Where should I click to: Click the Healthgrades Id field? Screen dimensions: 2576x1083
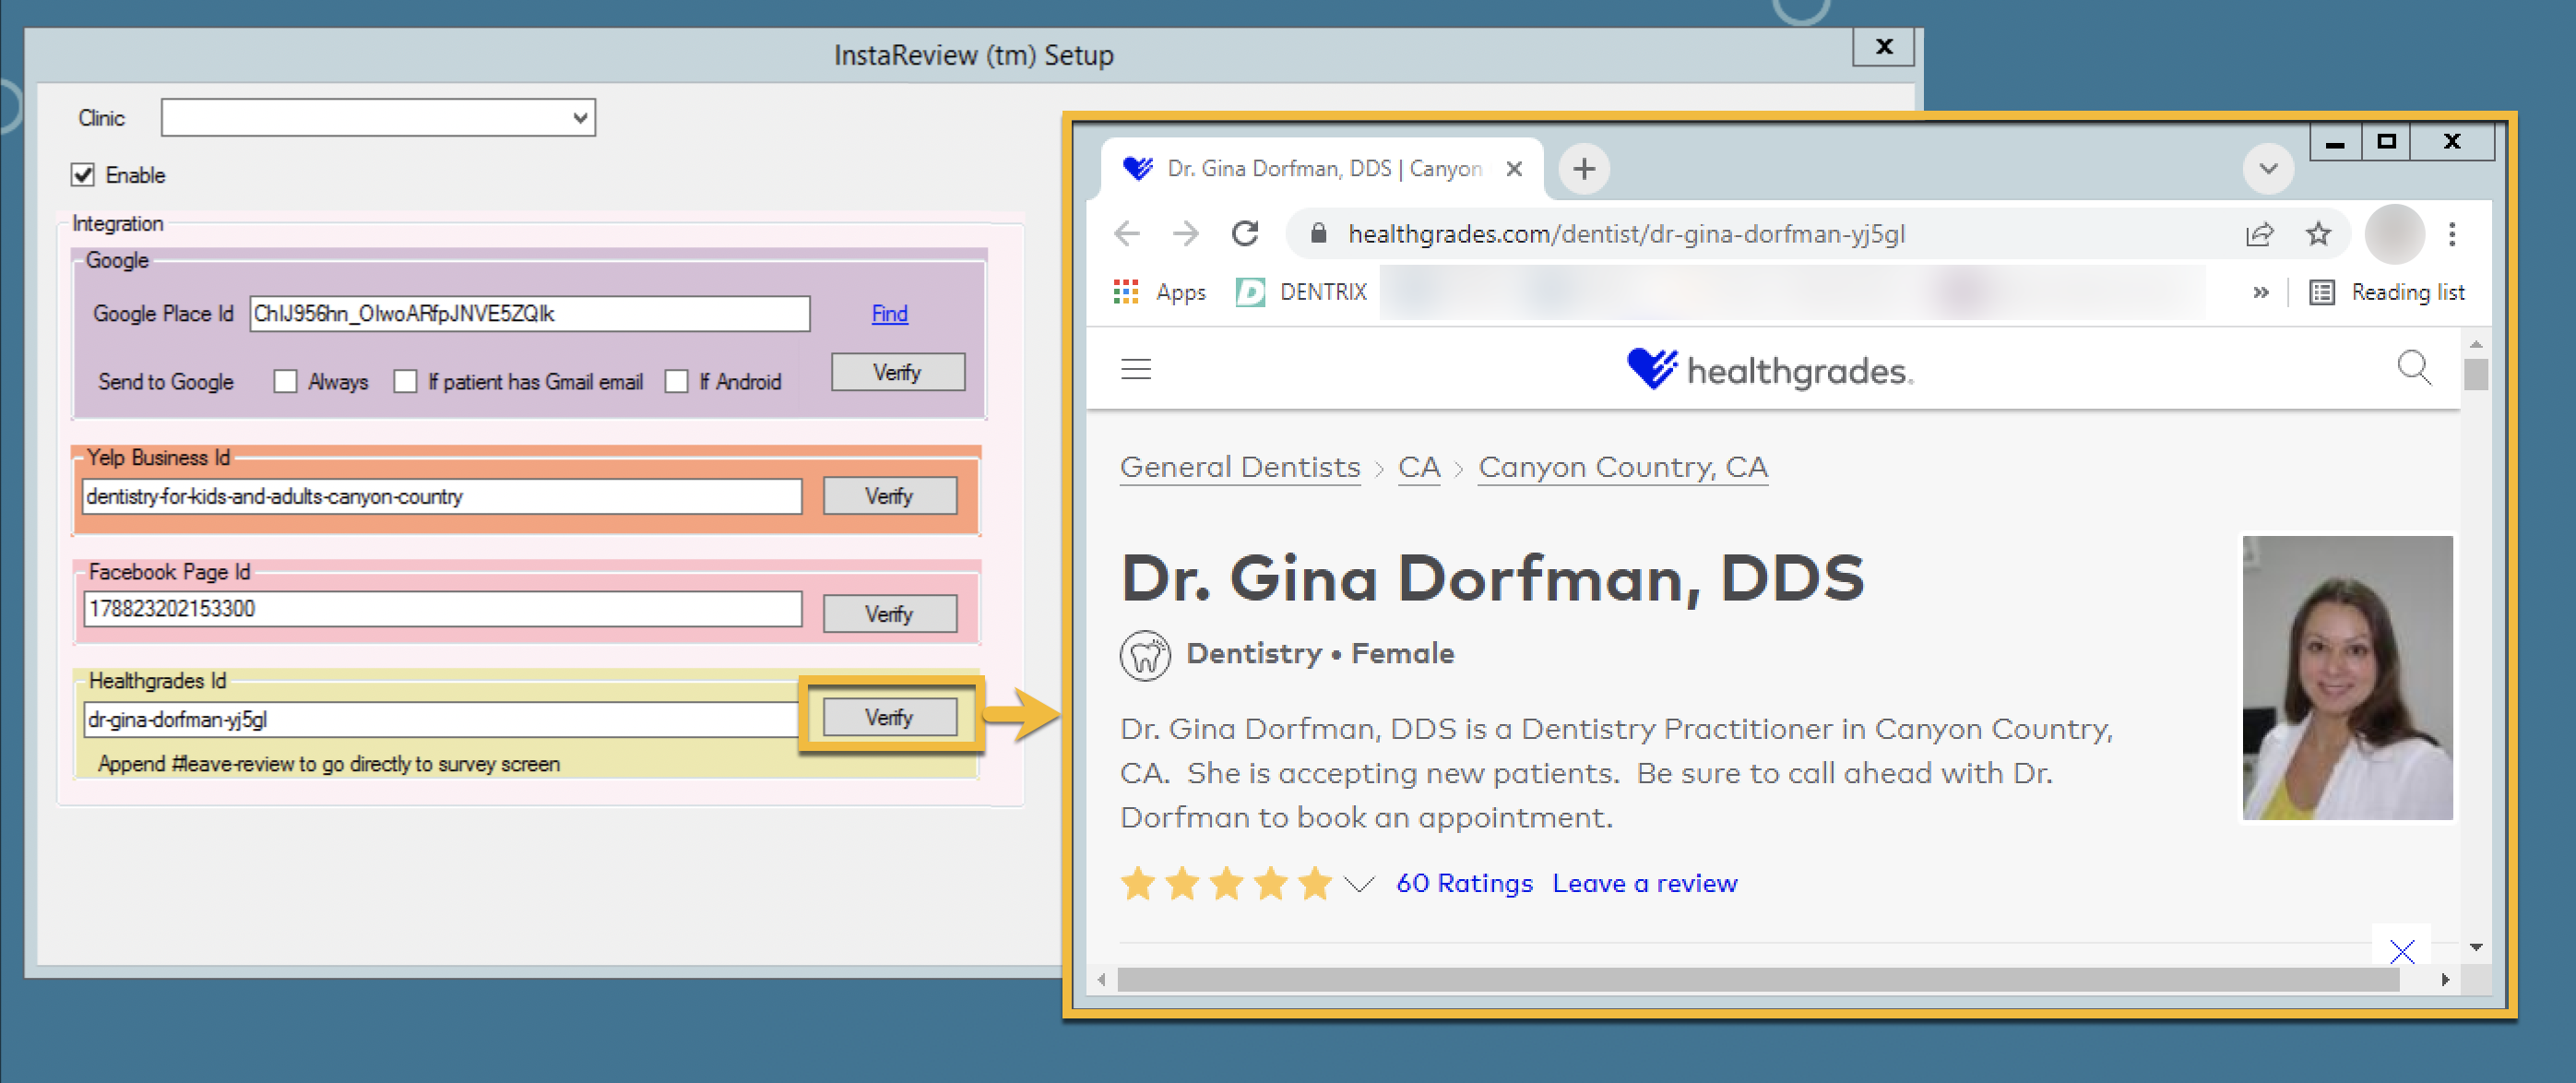click(440, 720)
